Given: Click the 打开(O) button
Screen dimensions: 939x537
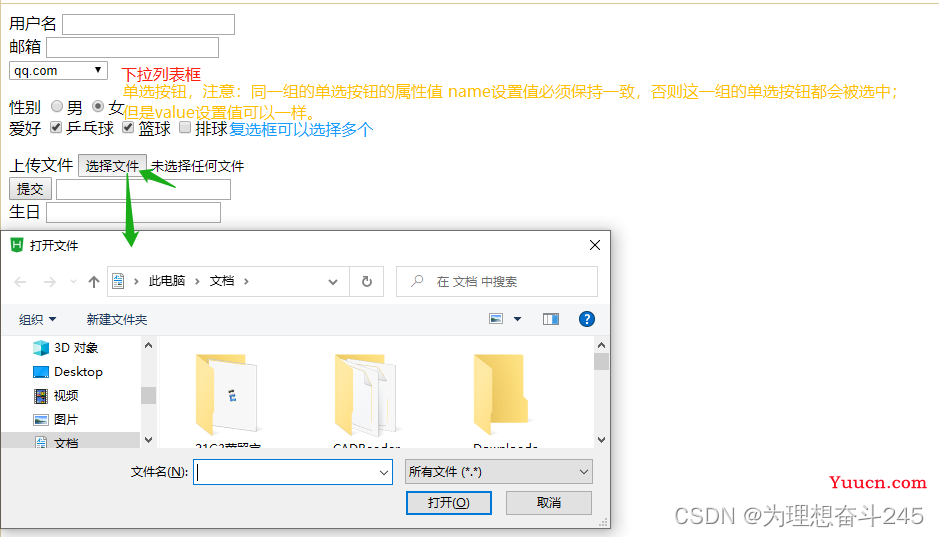Looking at the screenshot, I should 449,503.
